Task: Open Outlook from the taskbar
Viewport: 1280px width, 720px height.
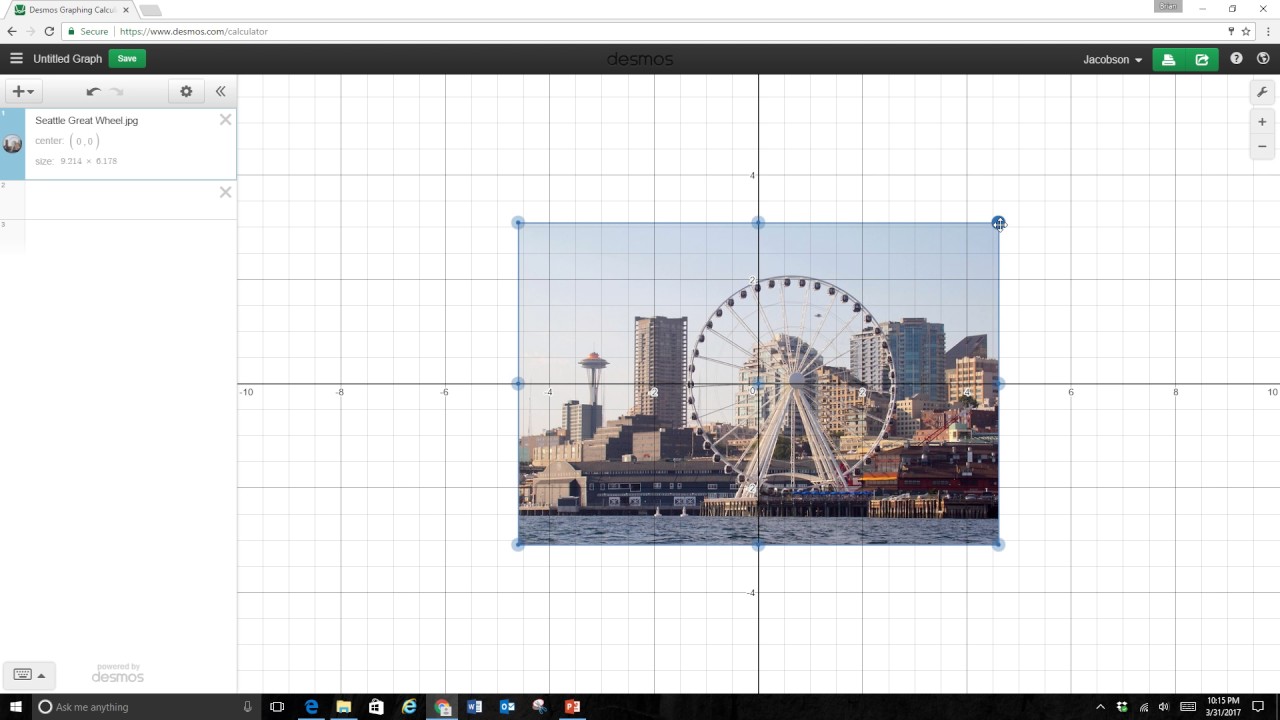Action: (x=507, y=707)
